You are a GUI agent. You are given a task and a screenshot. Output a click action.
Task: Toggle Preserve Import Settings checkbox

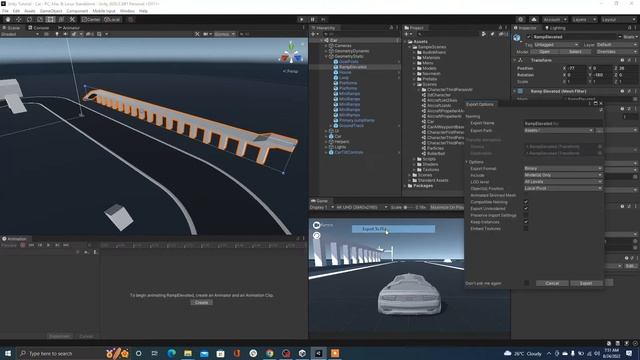[x=526, y=215]
